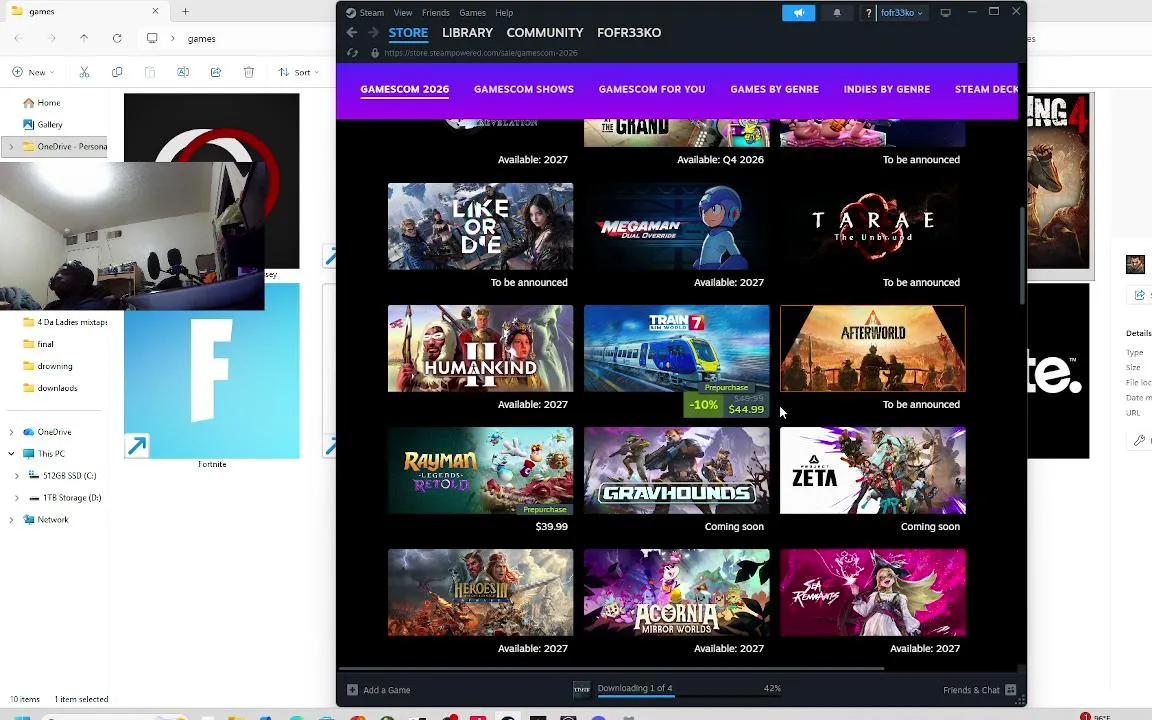Click the Steam back navigation arrow
Screen dimensions: 1152x720
click(x=351, y=32)
